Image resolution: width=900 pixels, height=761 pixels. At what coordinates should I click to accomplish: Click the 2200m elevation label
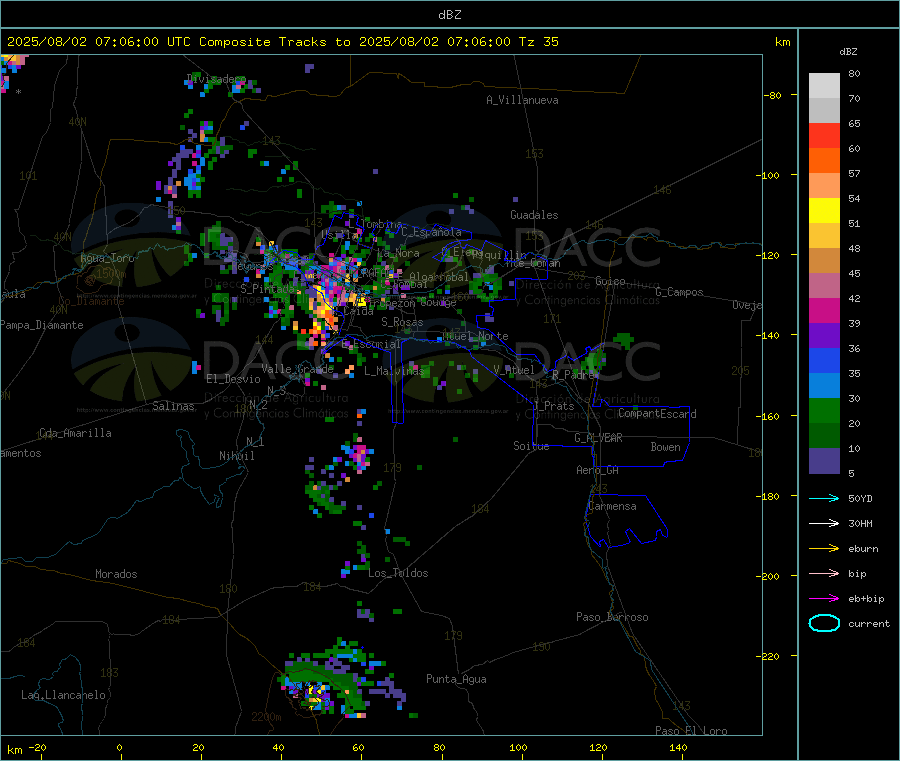point(266,717)
